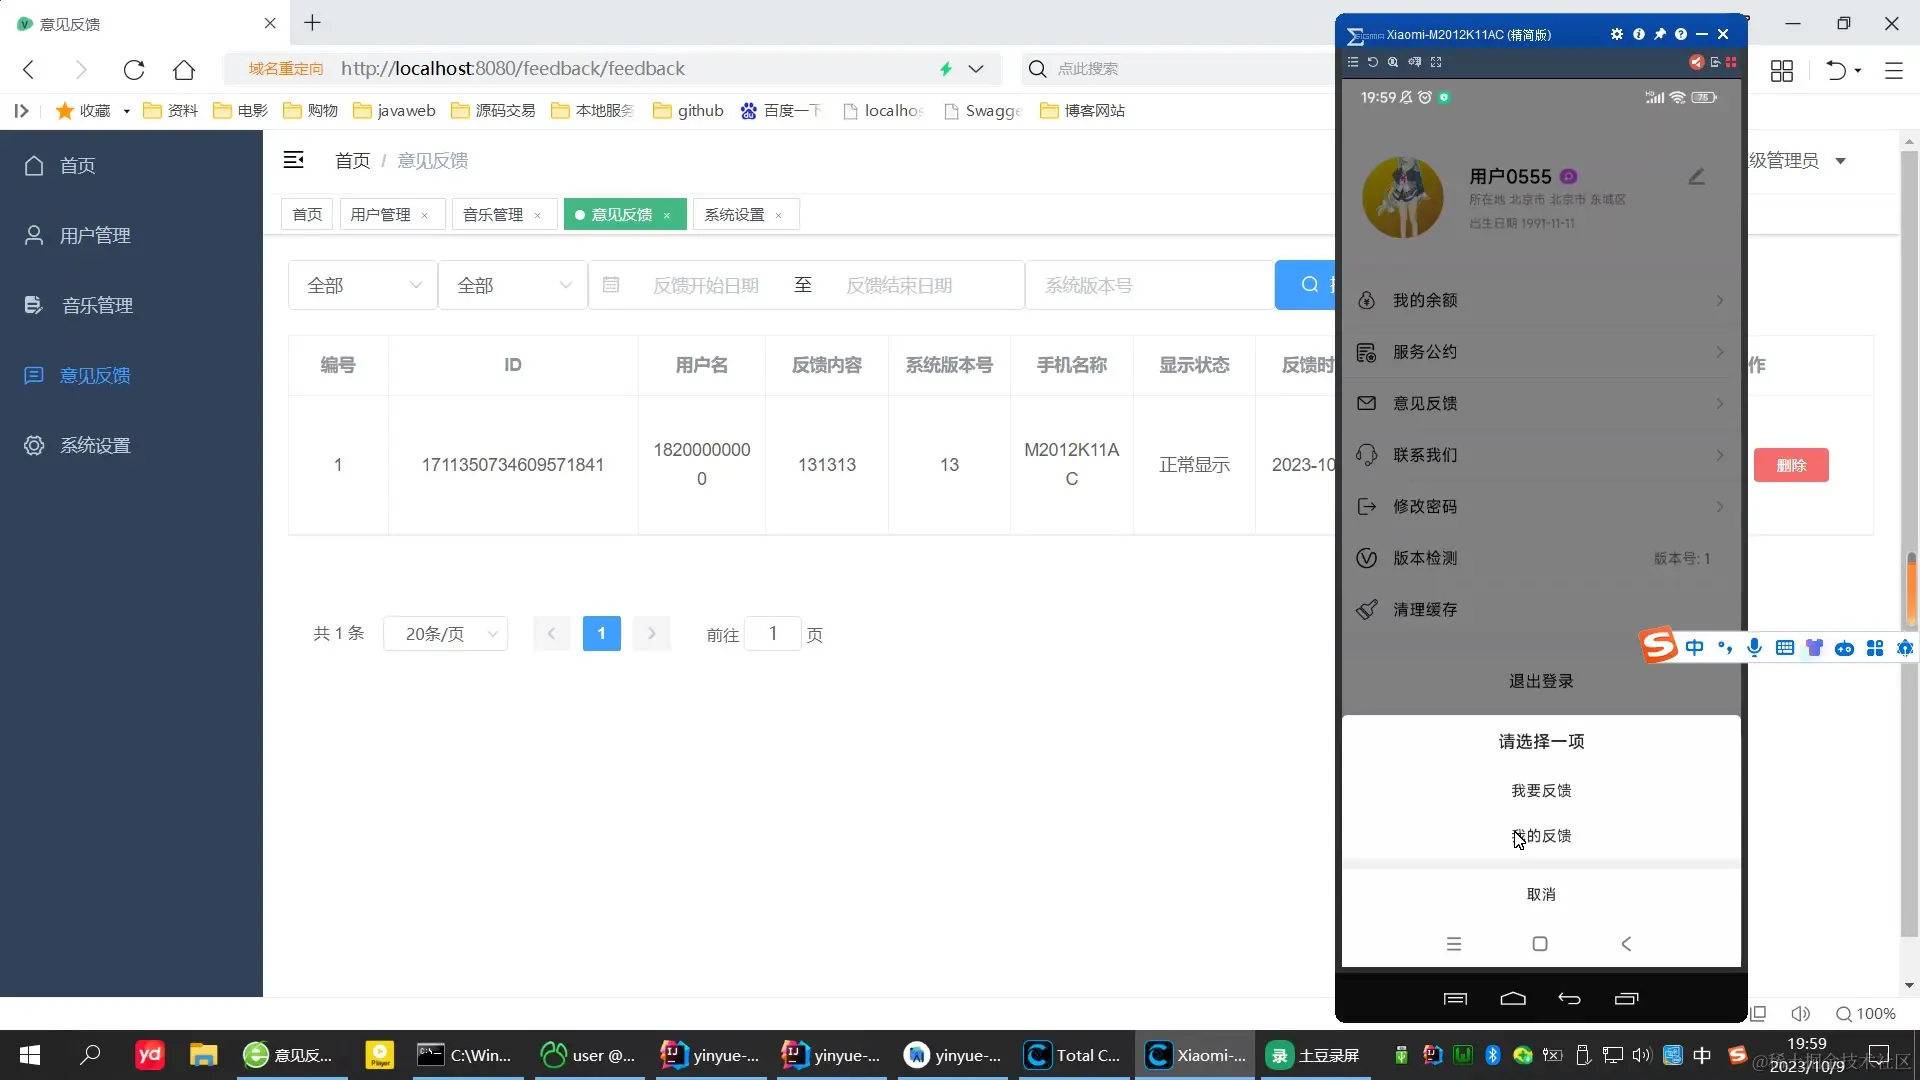This screenshot has height=1080, width=1920.
Task: Tap 我要反馈 in the phone popup
Action: [1541, 790]
